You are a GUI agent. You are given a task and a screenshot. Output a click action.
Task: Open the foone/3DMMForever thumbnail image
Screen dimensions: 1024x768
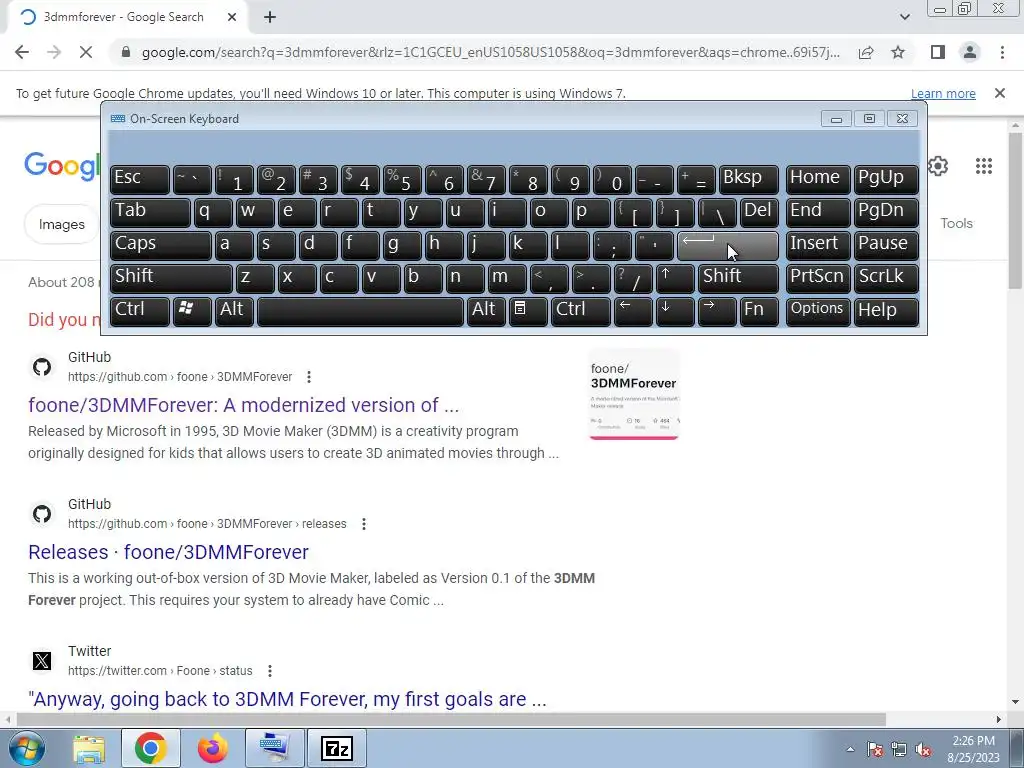pos(633,394)
